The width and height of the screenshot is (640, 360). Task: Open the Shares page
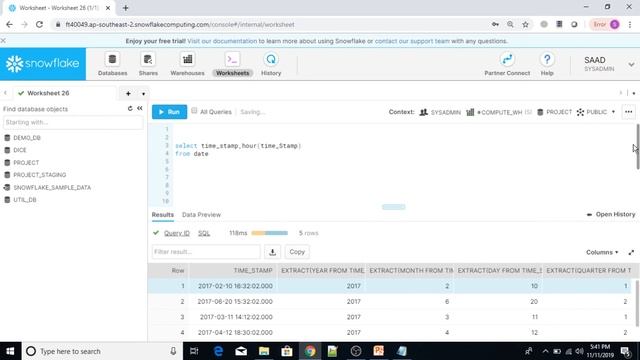(148, 64)
